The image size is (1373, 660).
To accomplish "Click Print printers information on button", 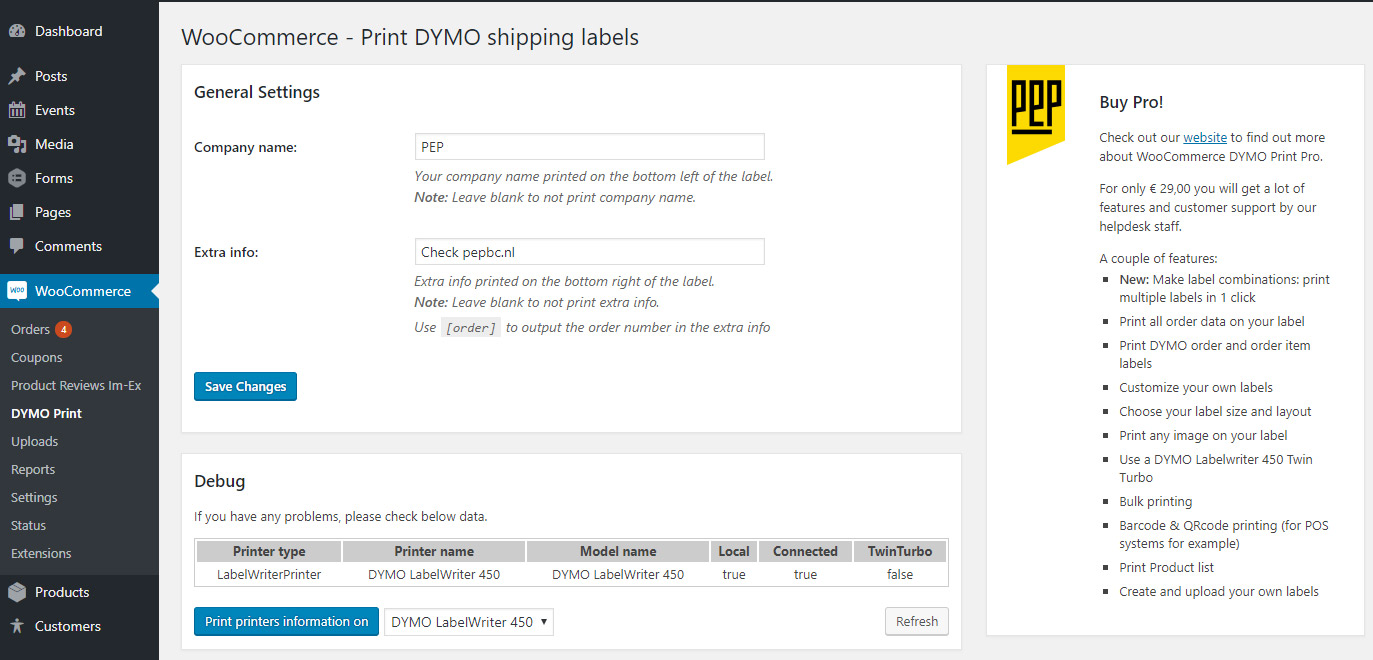I will click(x=286, y=622).
